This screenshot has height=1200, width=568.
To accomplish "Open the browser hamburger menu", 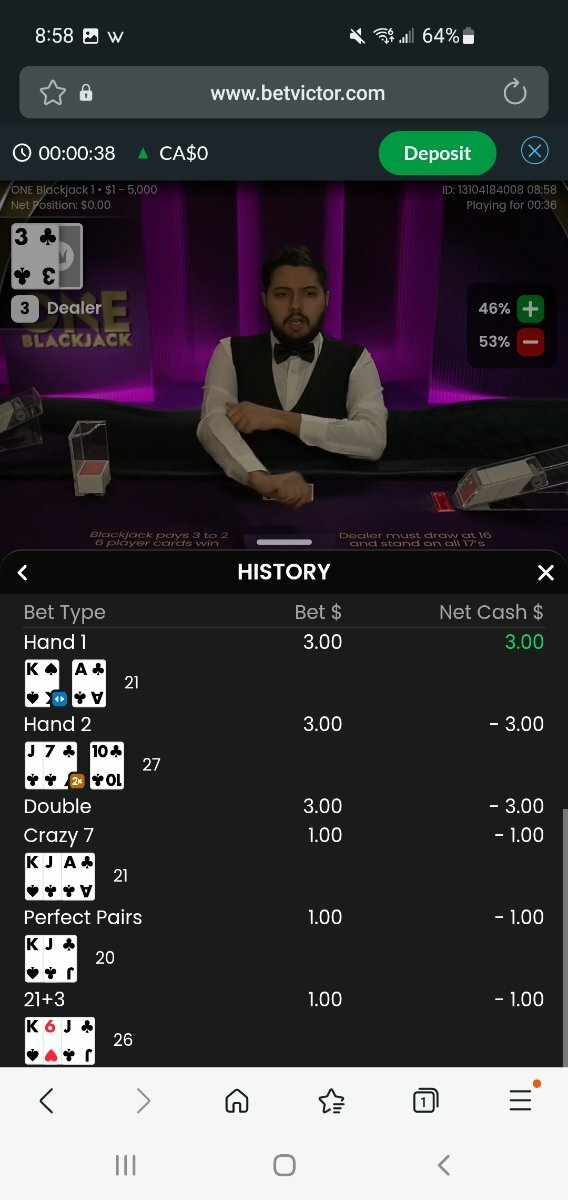I will pyautogui.click(x=520, y=1101).
